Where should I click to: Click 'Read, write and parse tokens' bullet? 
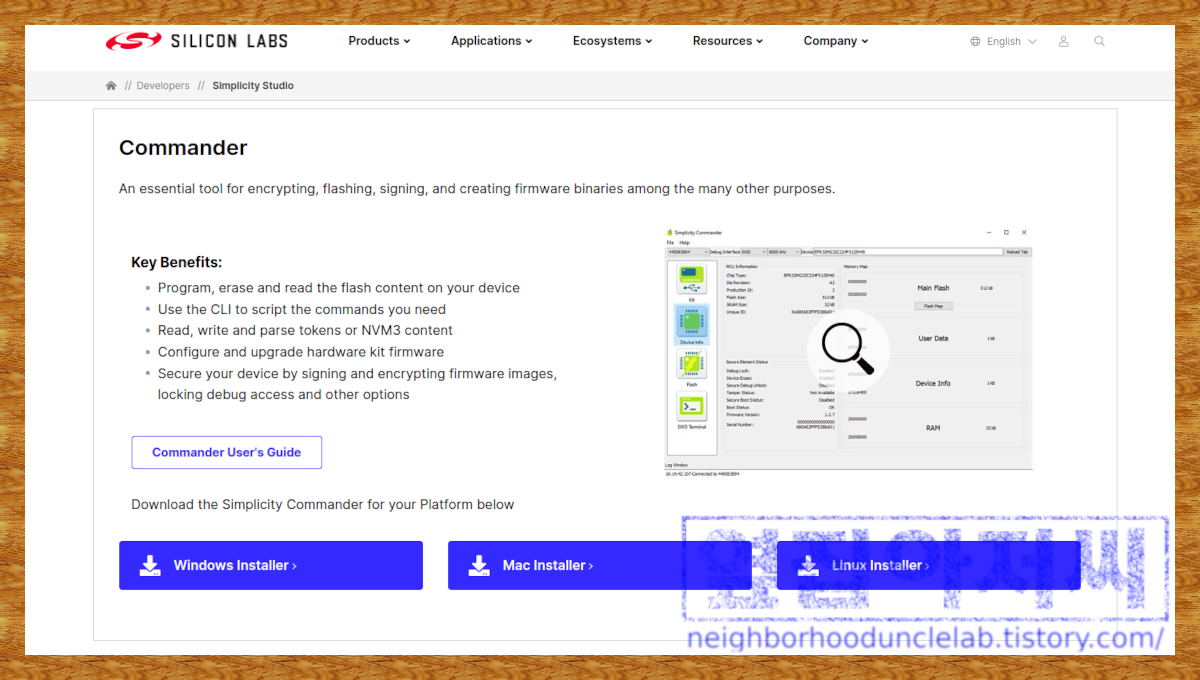pyautogui.click(x=305, y=330)
